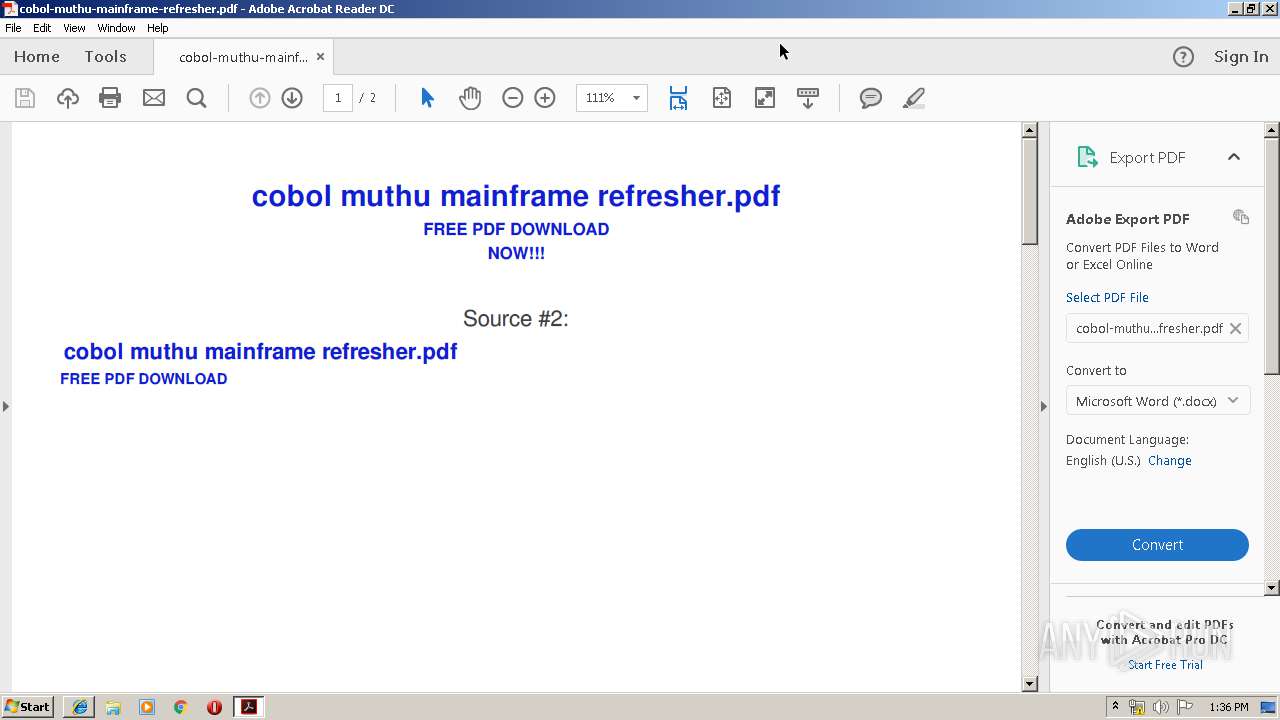Open File Explorer folder taskbar icon
This screenshot has height=720, width=1280.
click(113, 707)
